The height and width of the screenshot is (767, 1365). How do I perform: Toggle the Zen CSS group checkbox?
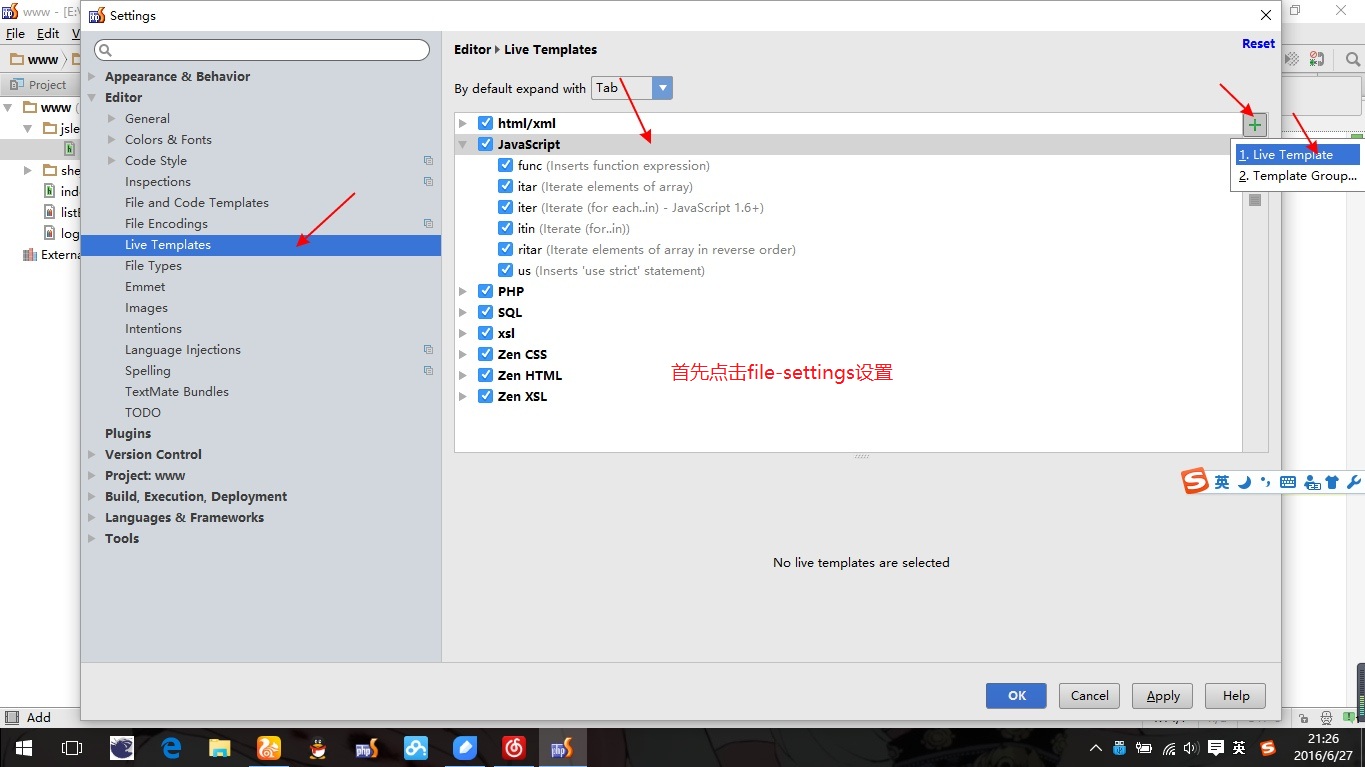(x=486, y=354)
